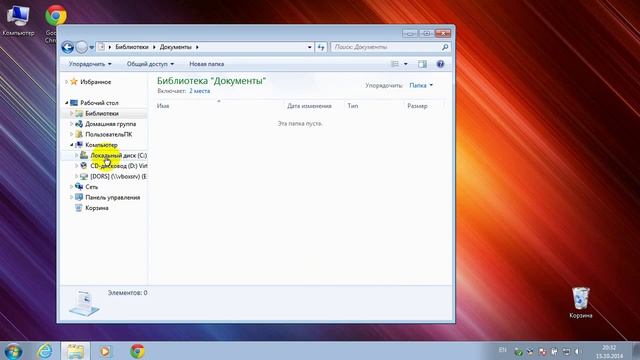Click the Forward navigation arrow
Screen dimensions: 640x360
[x=82, y=47]
